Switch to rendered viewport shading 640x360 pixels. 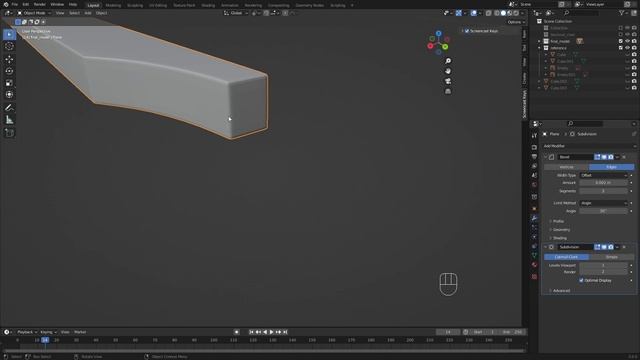[x=516, y=13]
